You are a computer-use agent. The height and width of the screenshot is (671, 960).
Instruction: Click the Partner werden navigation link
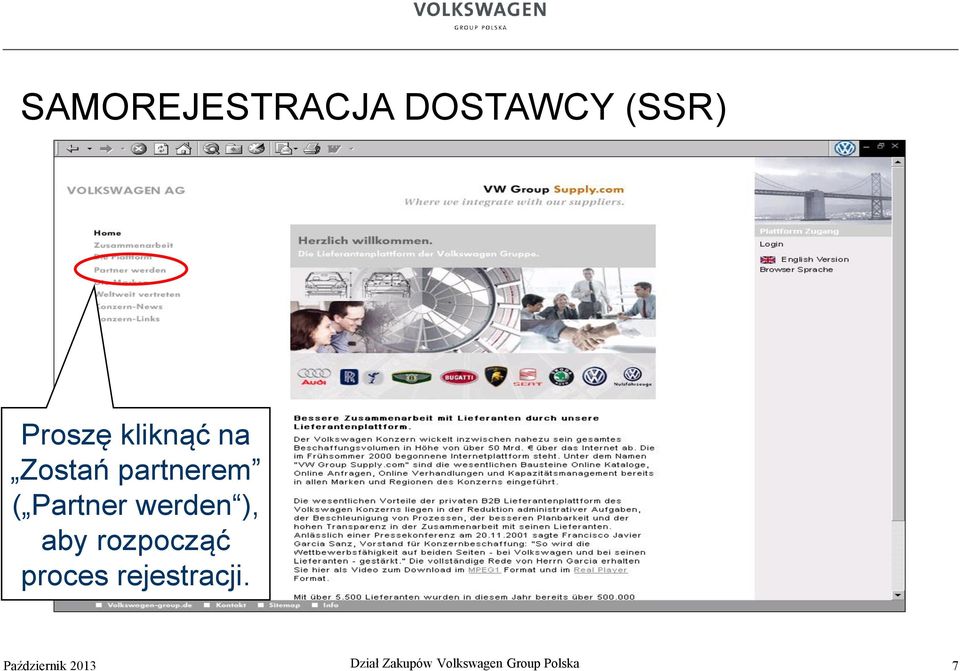click(129, 270)
